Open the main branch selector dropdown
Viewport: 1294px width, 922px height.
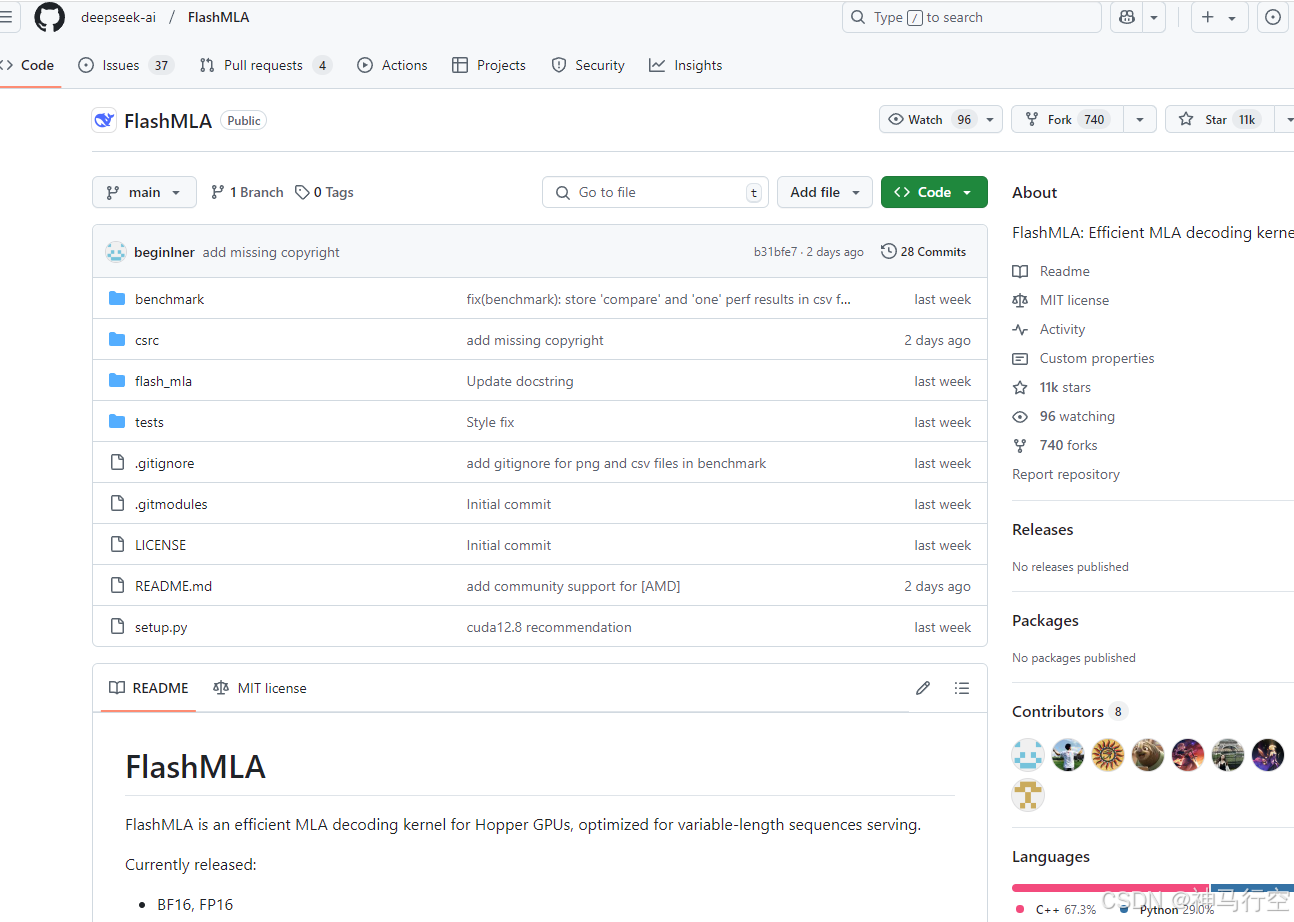[144, 192]
